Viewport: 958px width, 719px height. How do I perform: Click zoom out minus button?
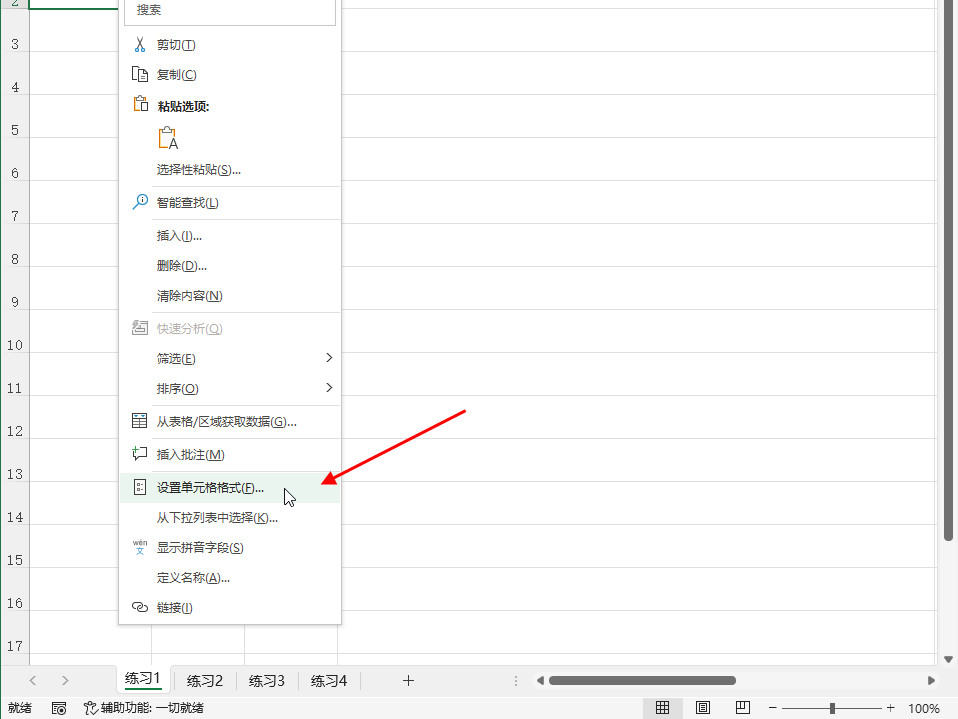click(772, 708)
